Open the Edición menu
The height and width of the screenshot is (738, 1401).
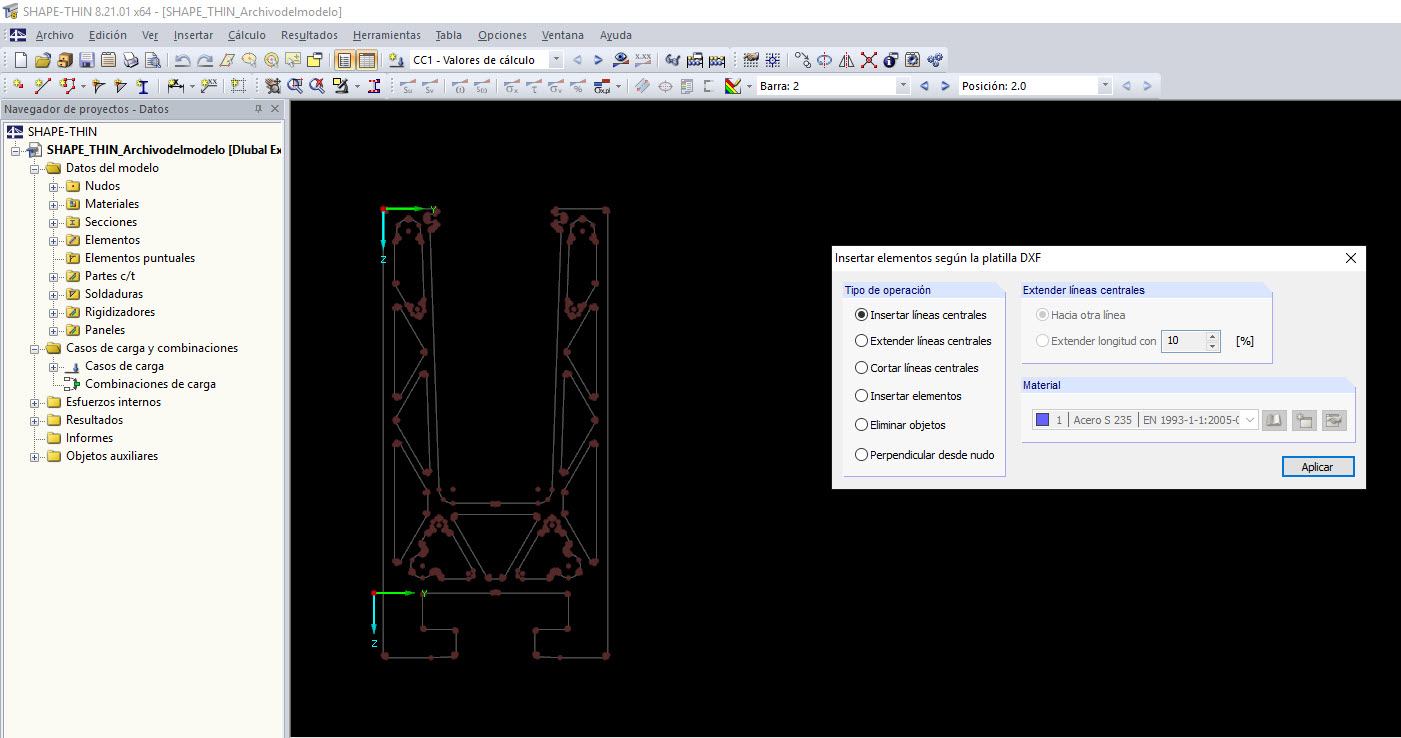pyautogui.click(x=108, y=35)
